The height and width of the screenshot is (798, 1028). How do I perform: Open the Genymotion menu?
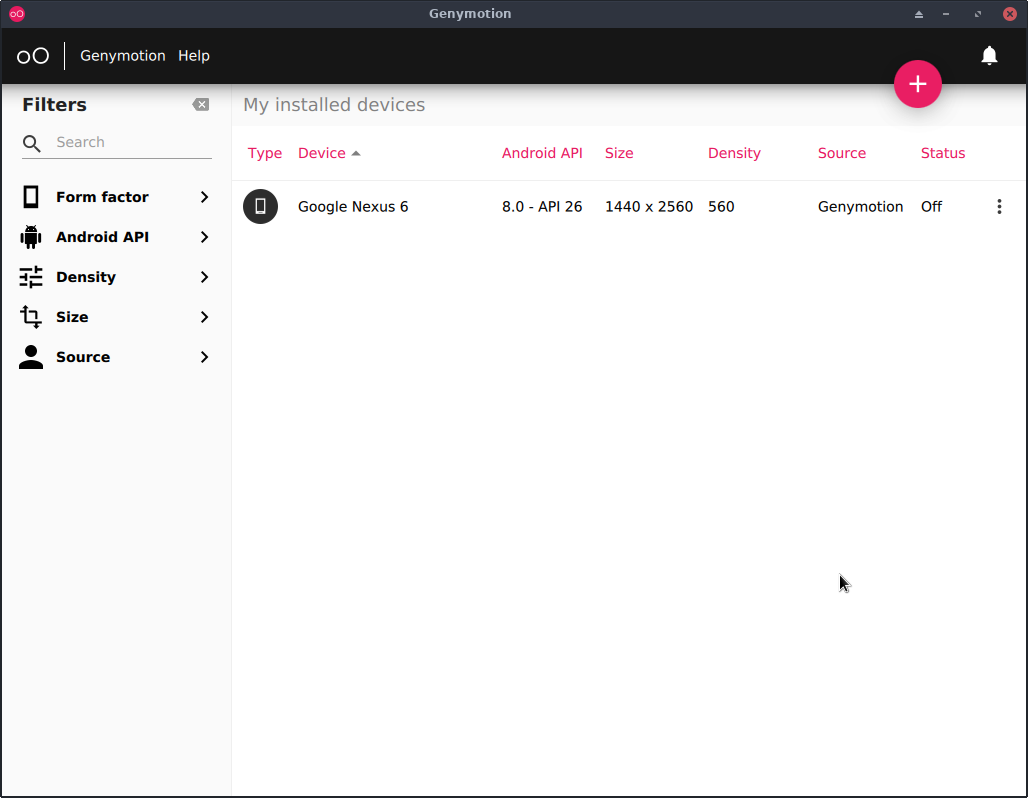(123, 56)
